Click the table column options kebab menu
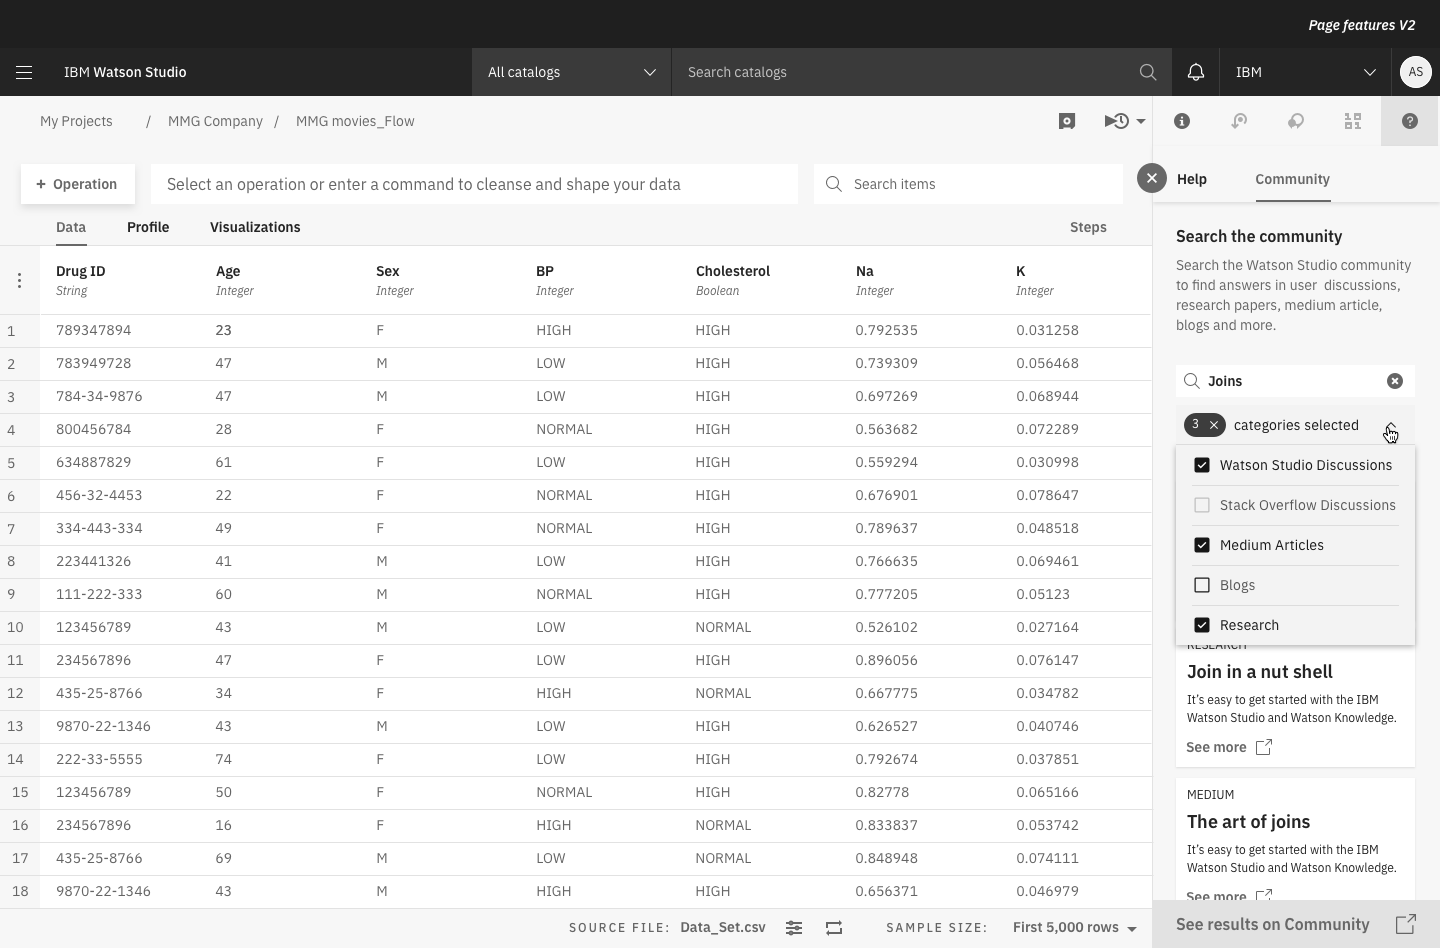 19,281
